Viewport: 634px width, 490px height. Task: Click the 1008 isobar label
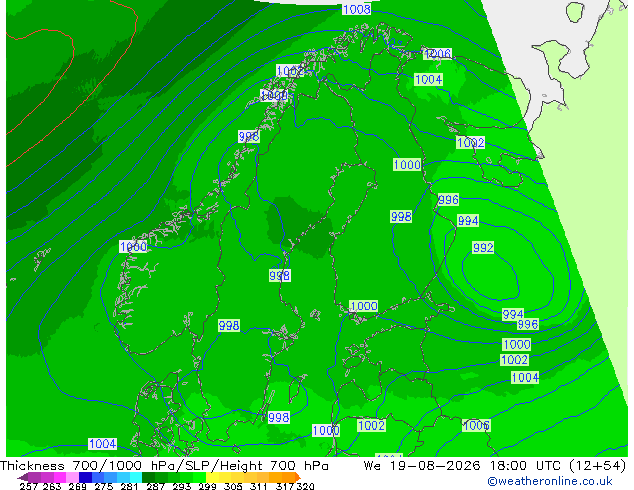click(356, 9)
